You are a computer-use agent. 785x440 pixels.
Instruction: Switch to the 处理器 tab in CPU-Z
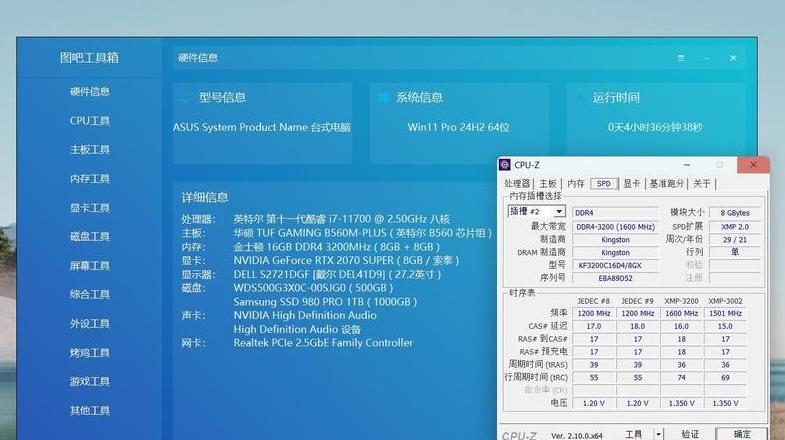517,184
